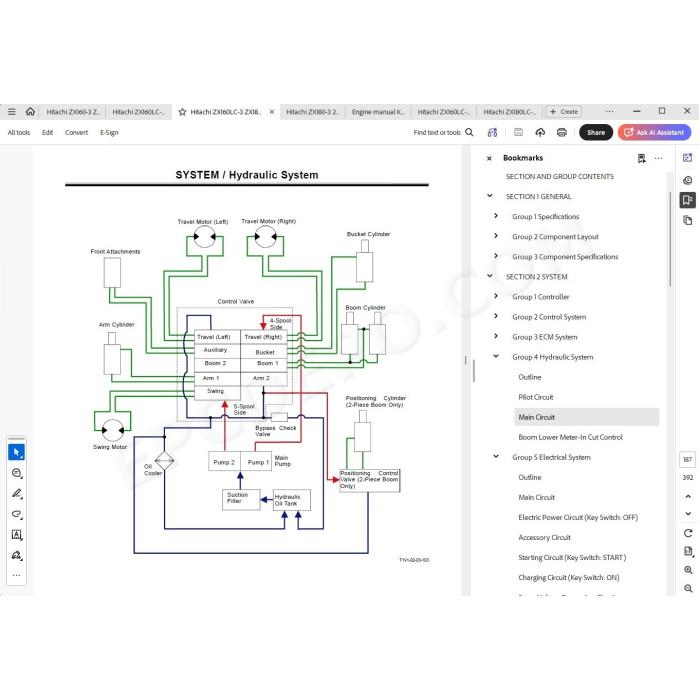This screenshot has width=700, height=700.
Task: Select the highlighter pen tool
Action: (17, 493)
